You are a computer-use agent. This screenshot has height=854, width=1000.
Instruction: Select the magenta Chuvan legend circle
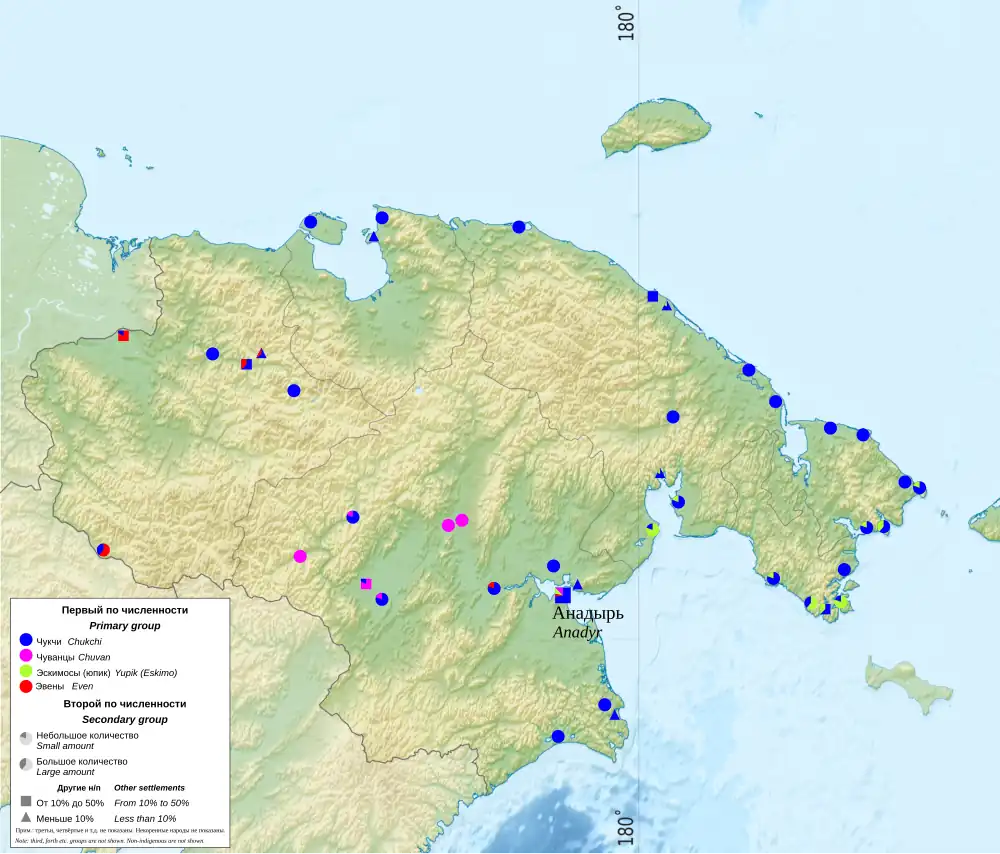coord(26,655)
